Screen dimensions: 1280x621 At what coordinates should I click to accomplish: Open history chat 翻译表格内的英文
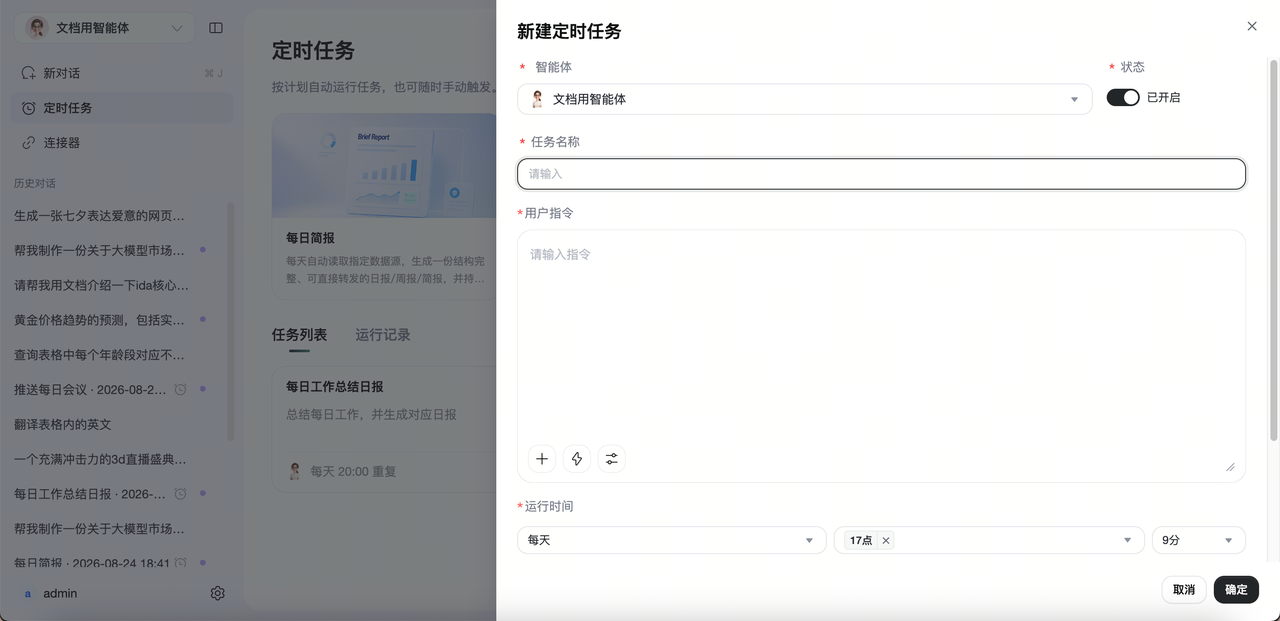(x=63, y=424)
